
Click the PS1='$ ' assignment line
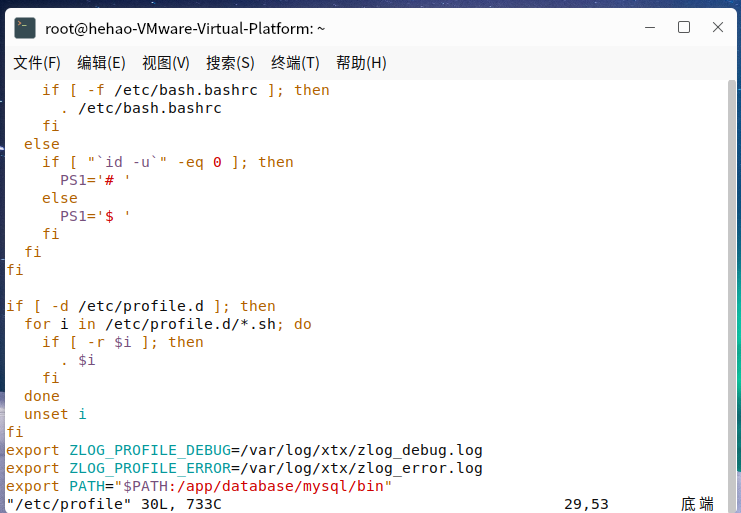pos(95,216)
